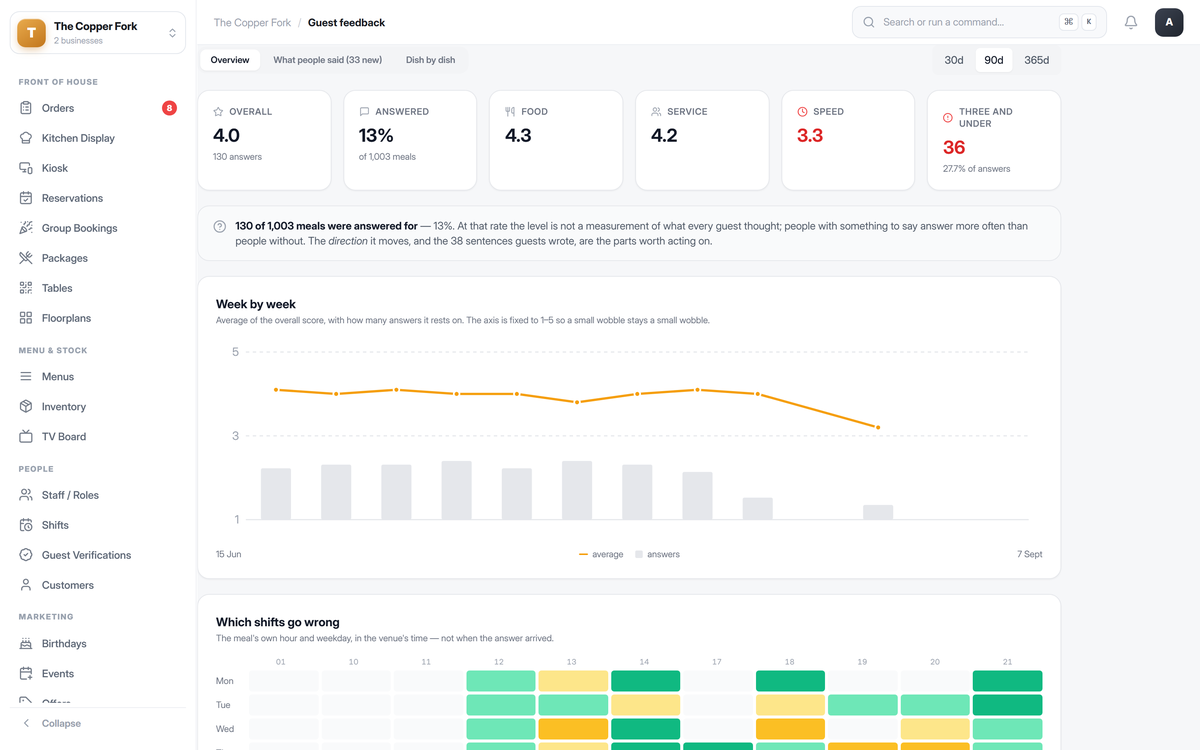
Task: Go to The Copper Fork breadcrumb
Action: [x=253, y=22]
